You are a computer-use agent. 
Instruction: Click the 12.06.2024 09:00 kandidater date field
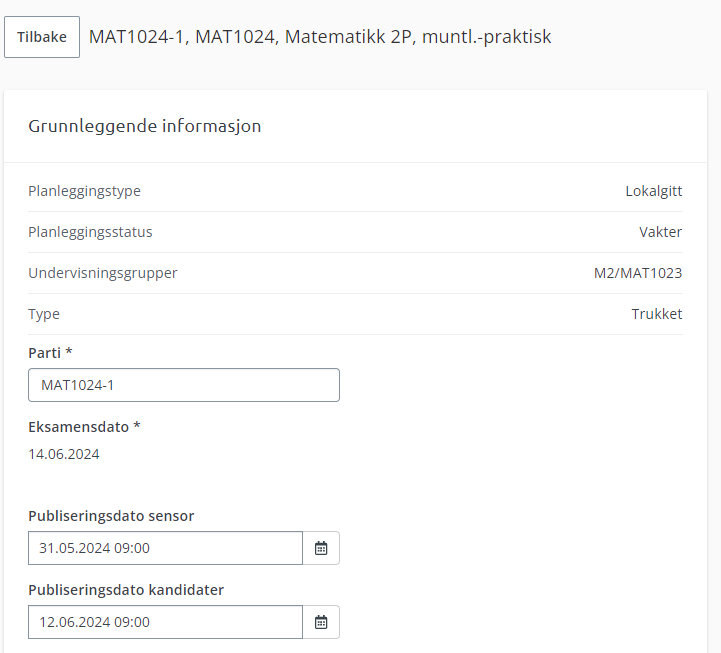[x=166, y=622]
